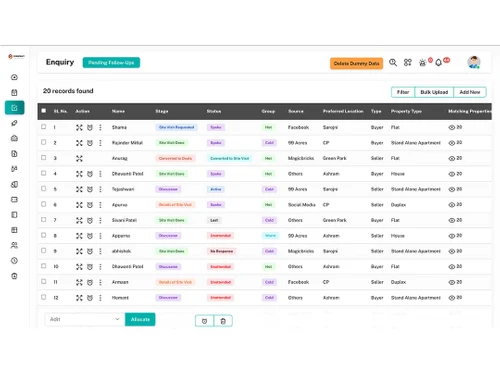Expand Anurag row details icon

tap(79, 158)
